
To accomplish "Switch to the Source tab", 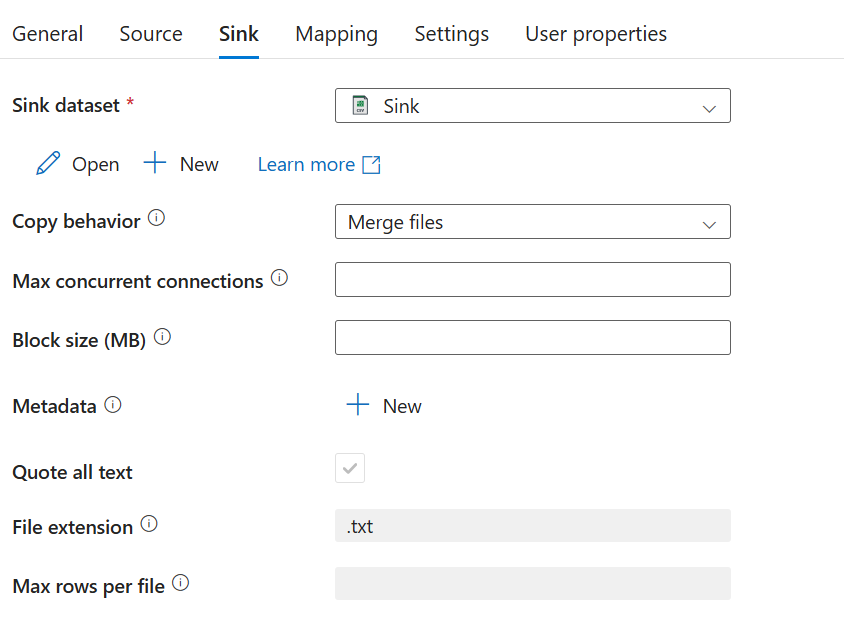I will pyautogui.click(x=151, y=34).
